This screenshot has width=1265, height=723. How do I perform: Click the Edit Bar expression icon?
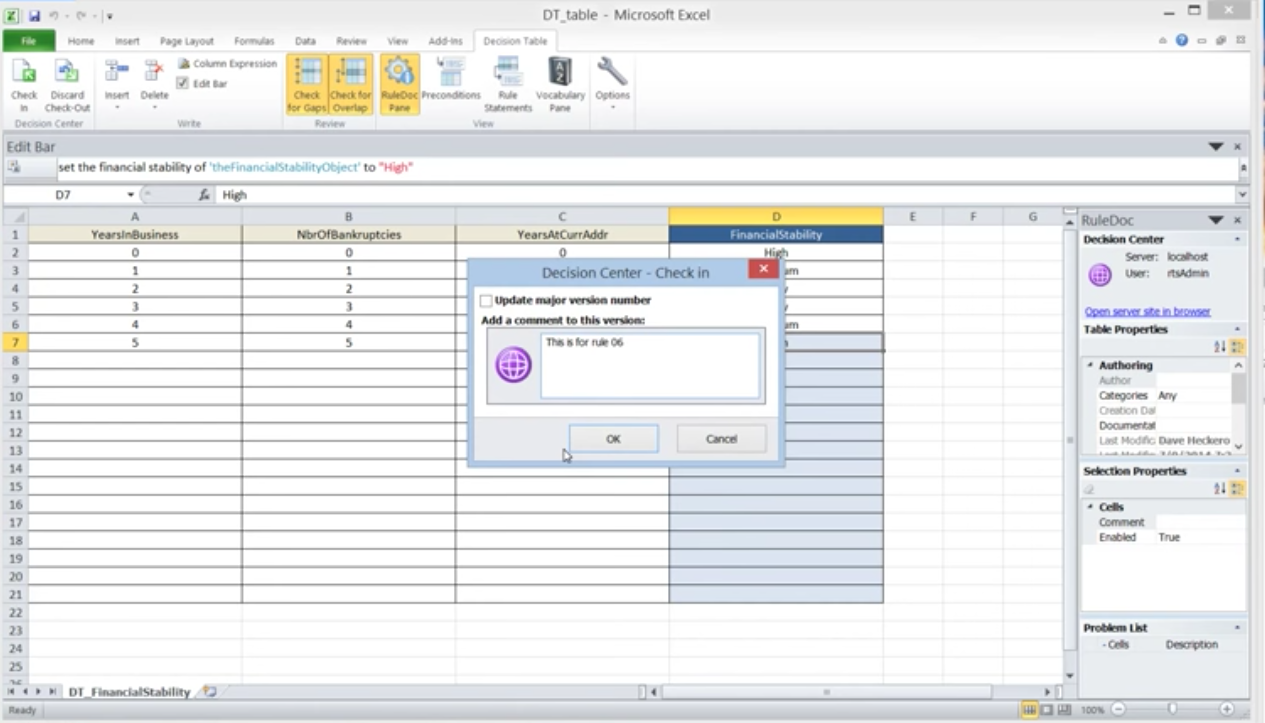(x=15, y=167)
